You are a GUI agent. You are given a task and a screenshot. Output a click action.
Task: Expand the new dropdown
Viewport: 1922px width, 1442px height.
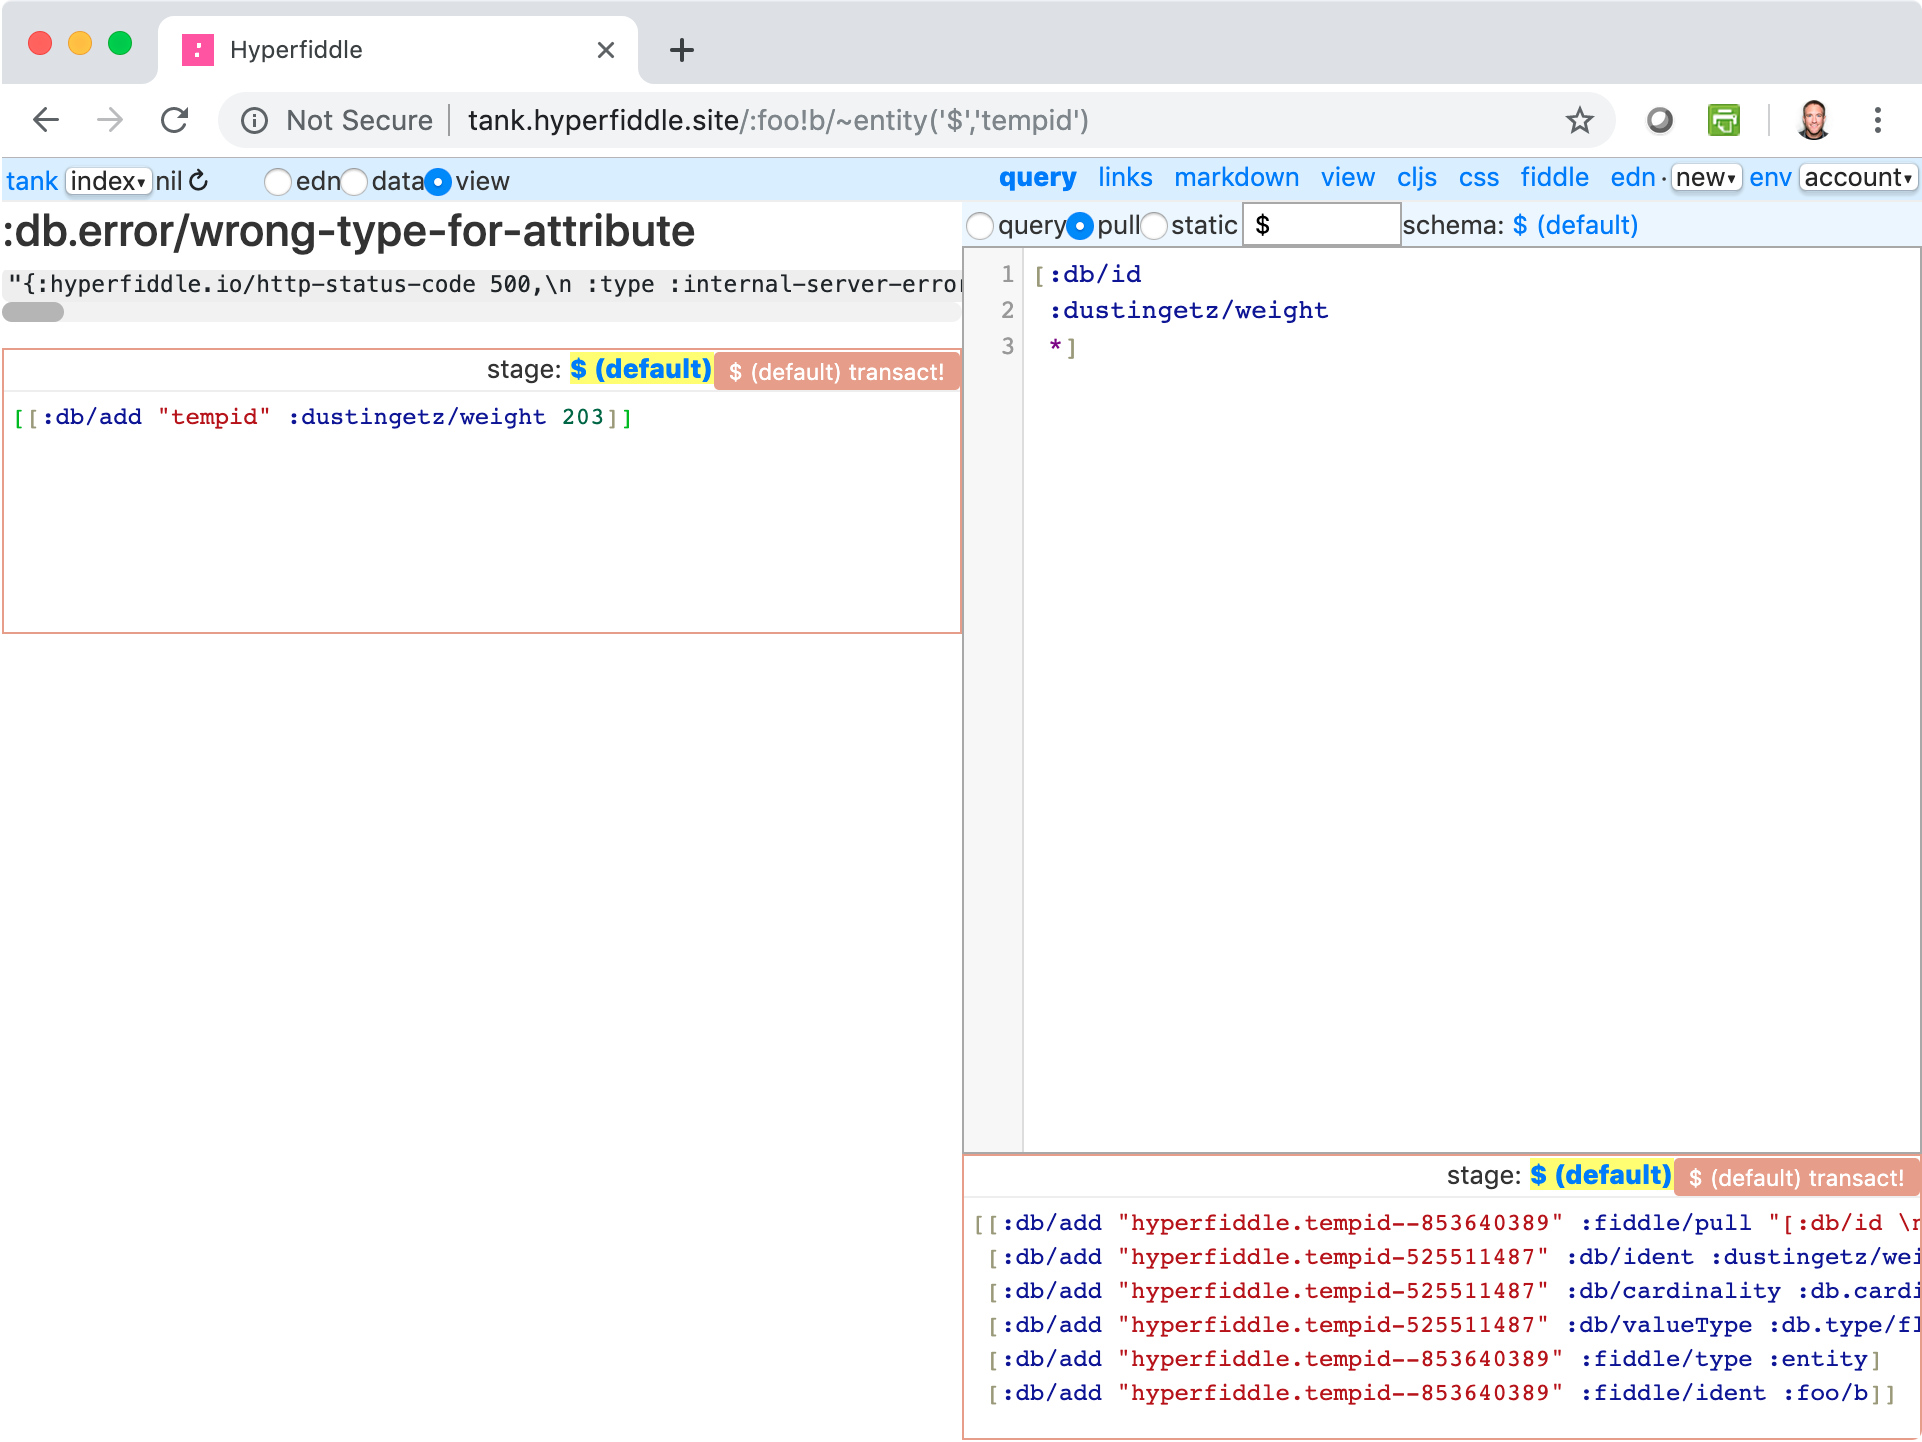(x=1706, y=178)
